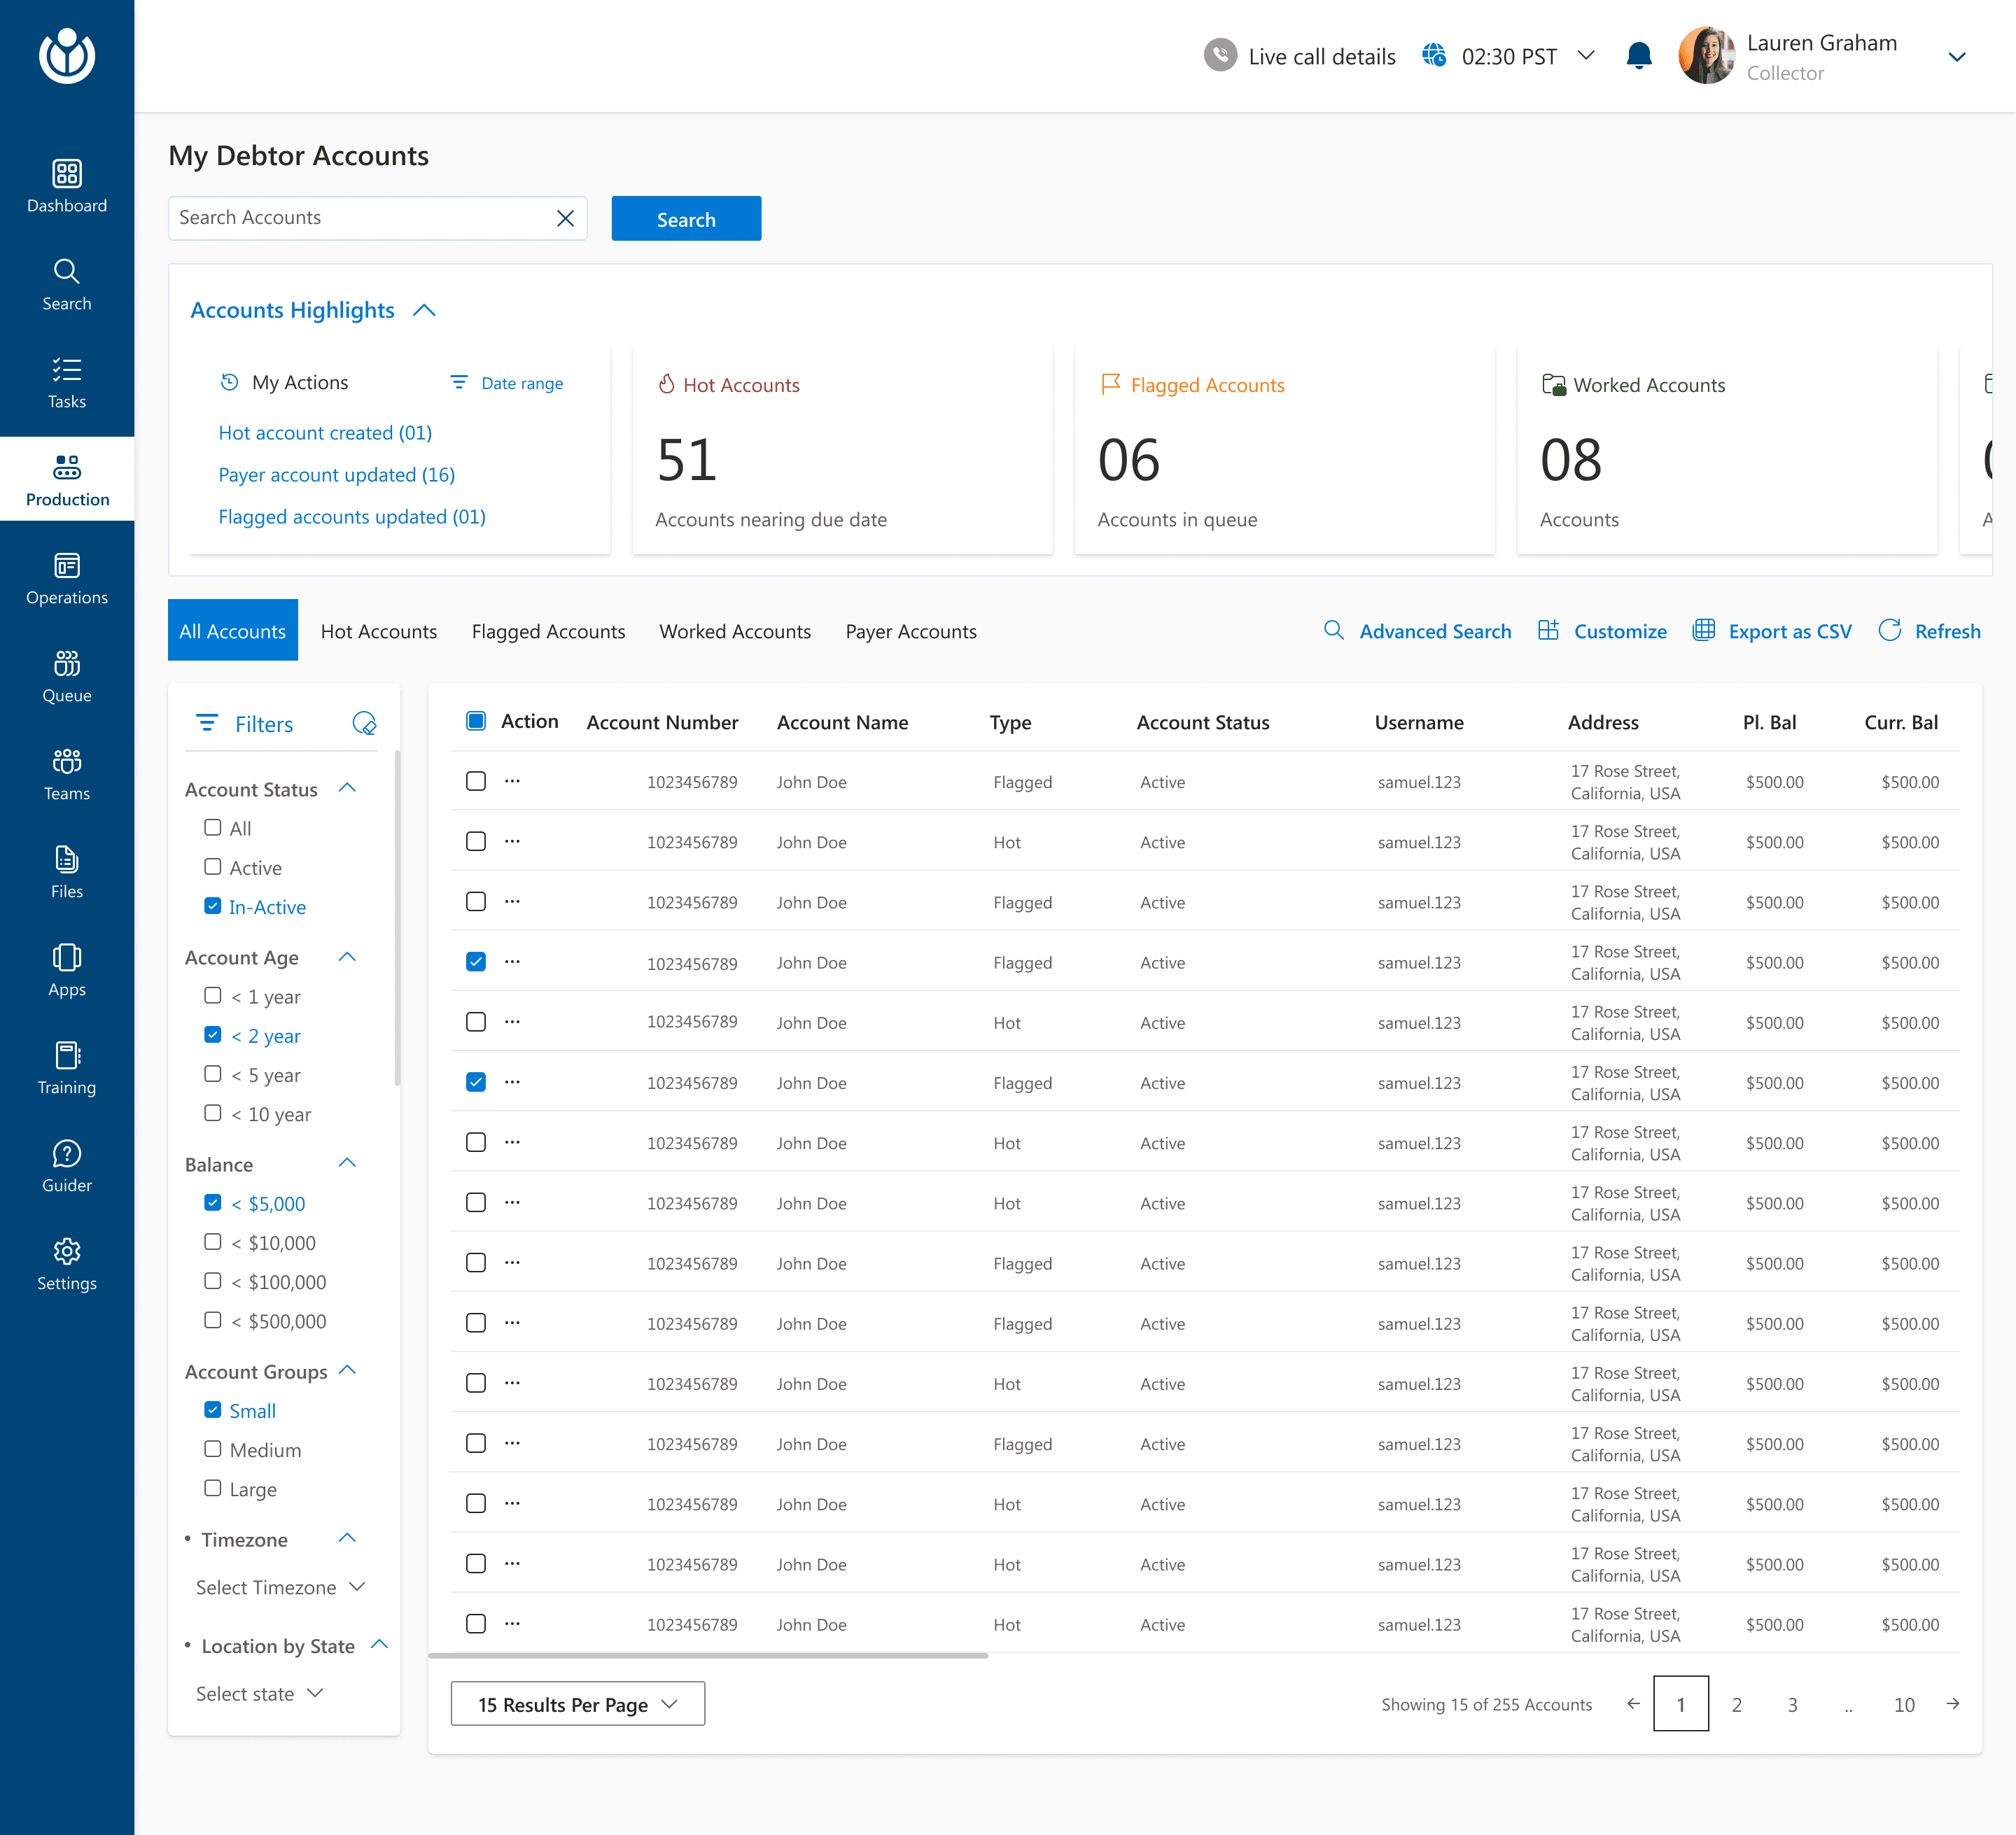This screenshot has height=1835, width=2016.
Task: Toggle the select-all checkbox in table header
Action: 476,721
